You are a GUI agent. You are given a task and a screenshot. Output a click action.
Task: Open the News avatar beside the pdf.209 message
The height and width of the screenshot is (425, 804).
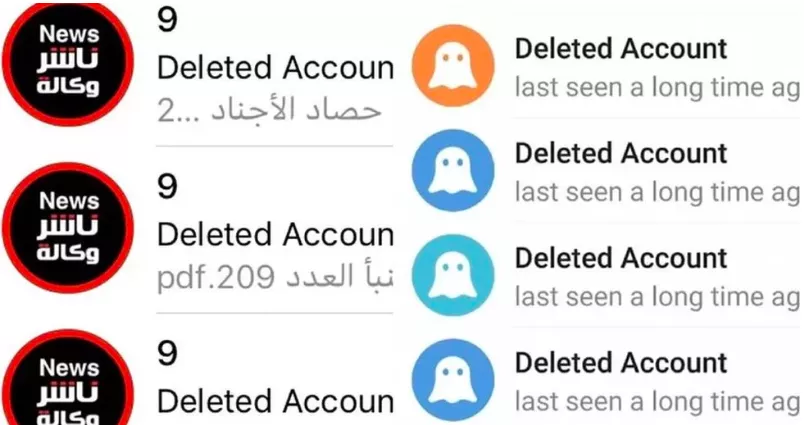(68, 228)
